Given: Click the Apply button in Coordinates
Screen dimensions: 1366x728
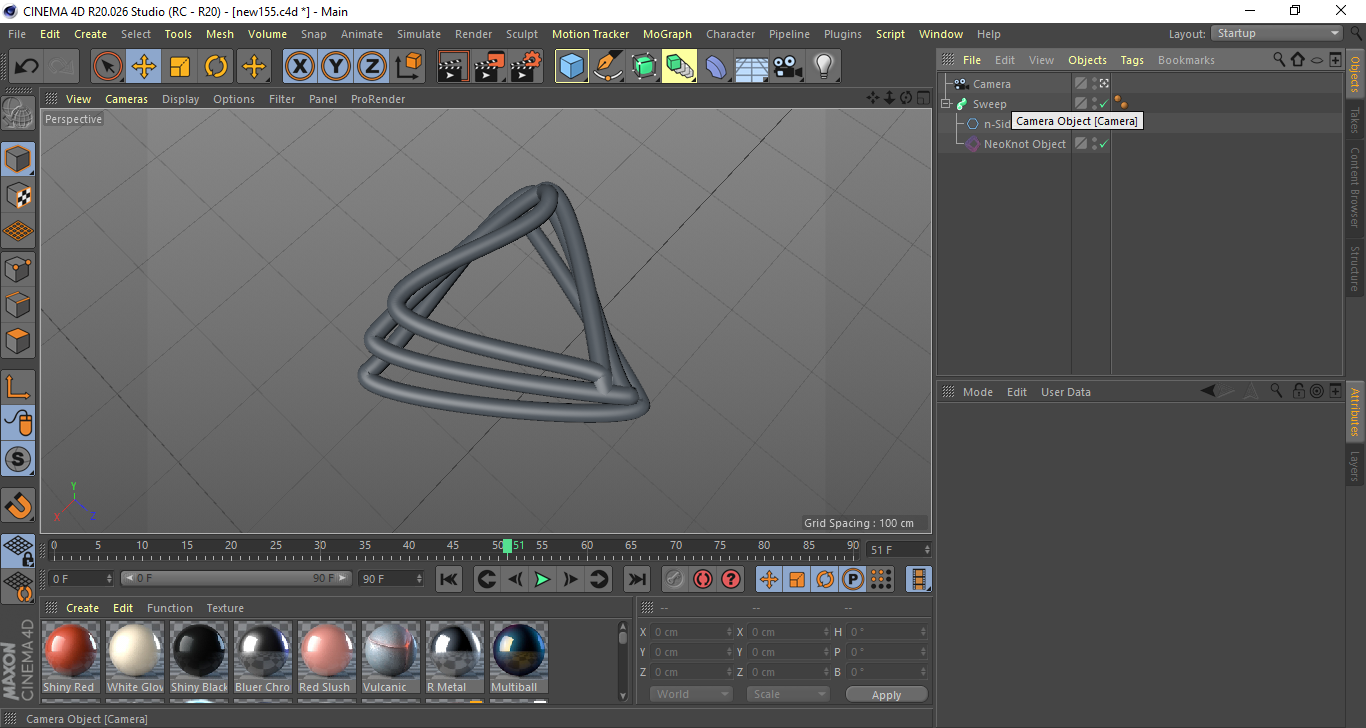Looking at the screenshot, I should pyautogui.click(x=886, y=694).
